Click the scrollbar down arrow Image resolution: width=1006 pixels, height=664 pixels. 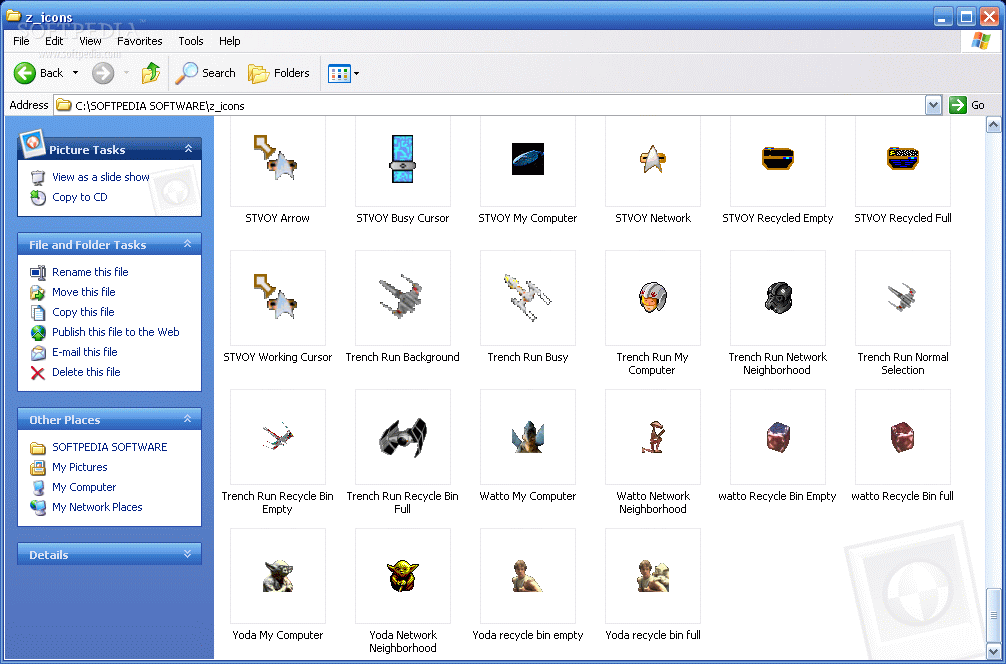pos(993,651)
